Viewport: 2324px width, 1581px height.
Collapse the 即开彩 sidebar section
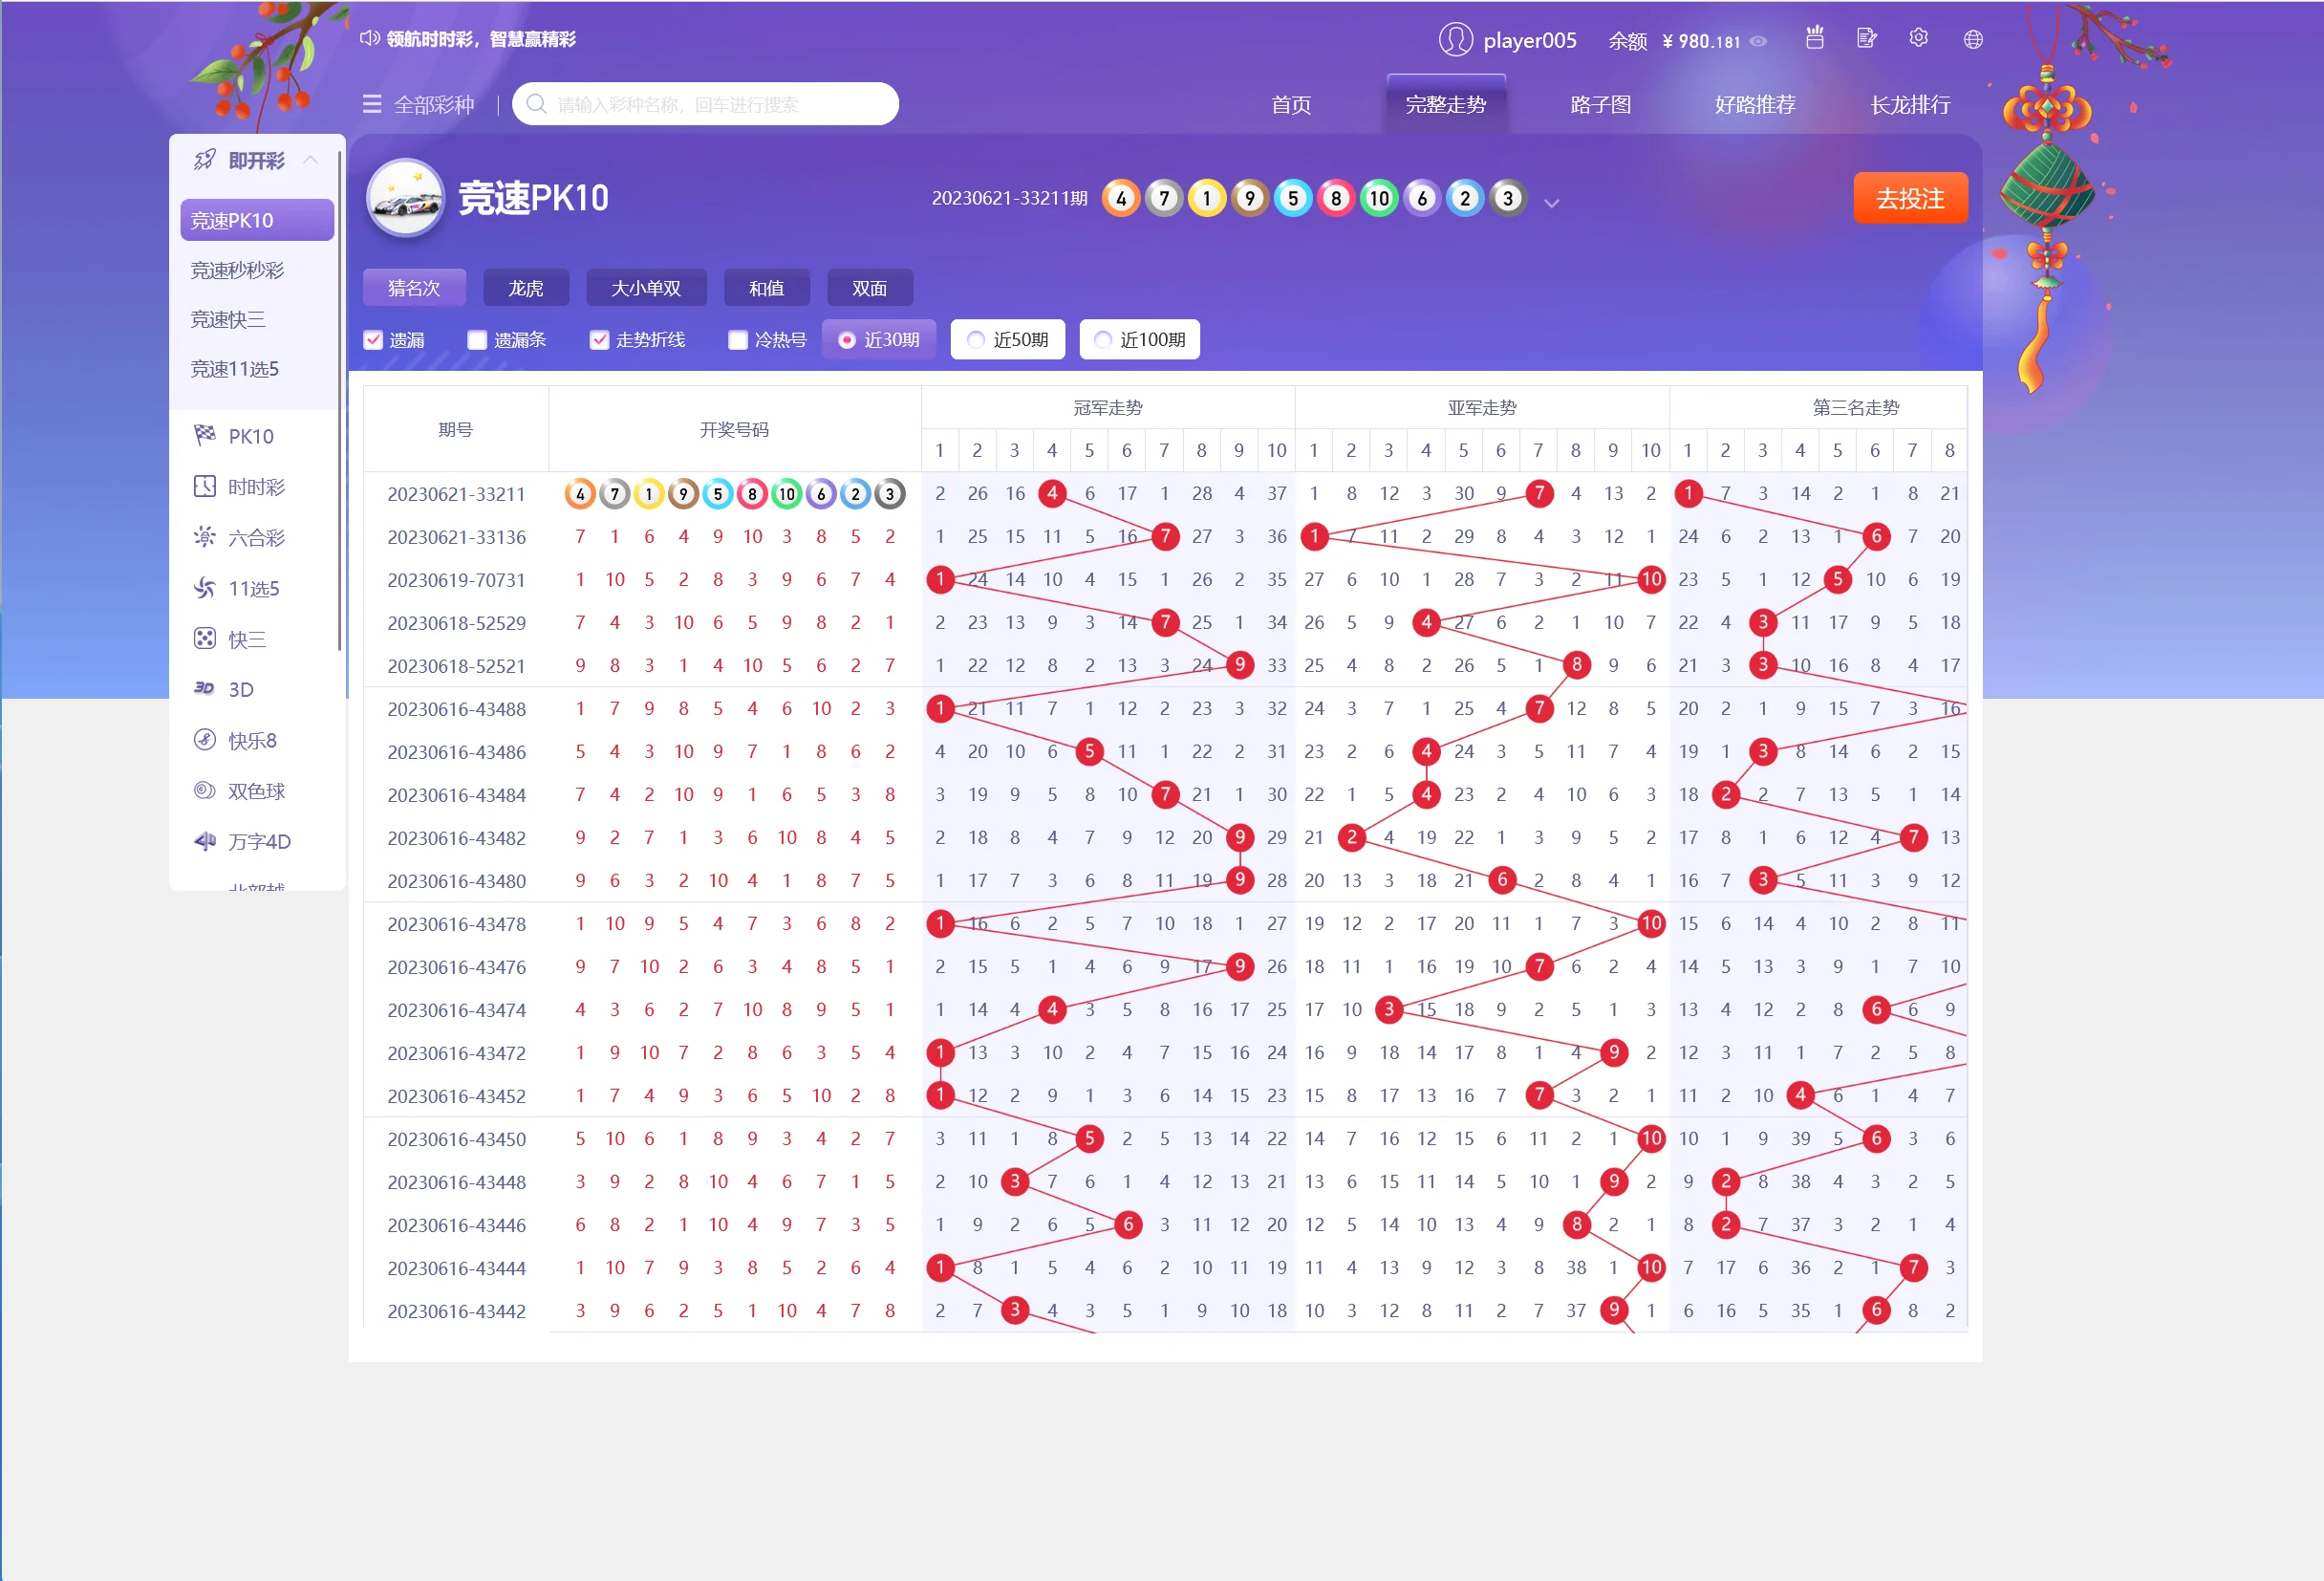pos(311,160)
